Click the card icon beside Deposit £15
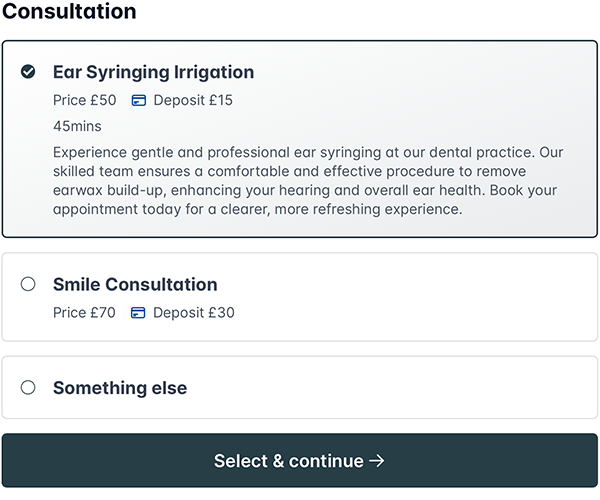This screenshot has width=600, height=500. coord(139,100)
